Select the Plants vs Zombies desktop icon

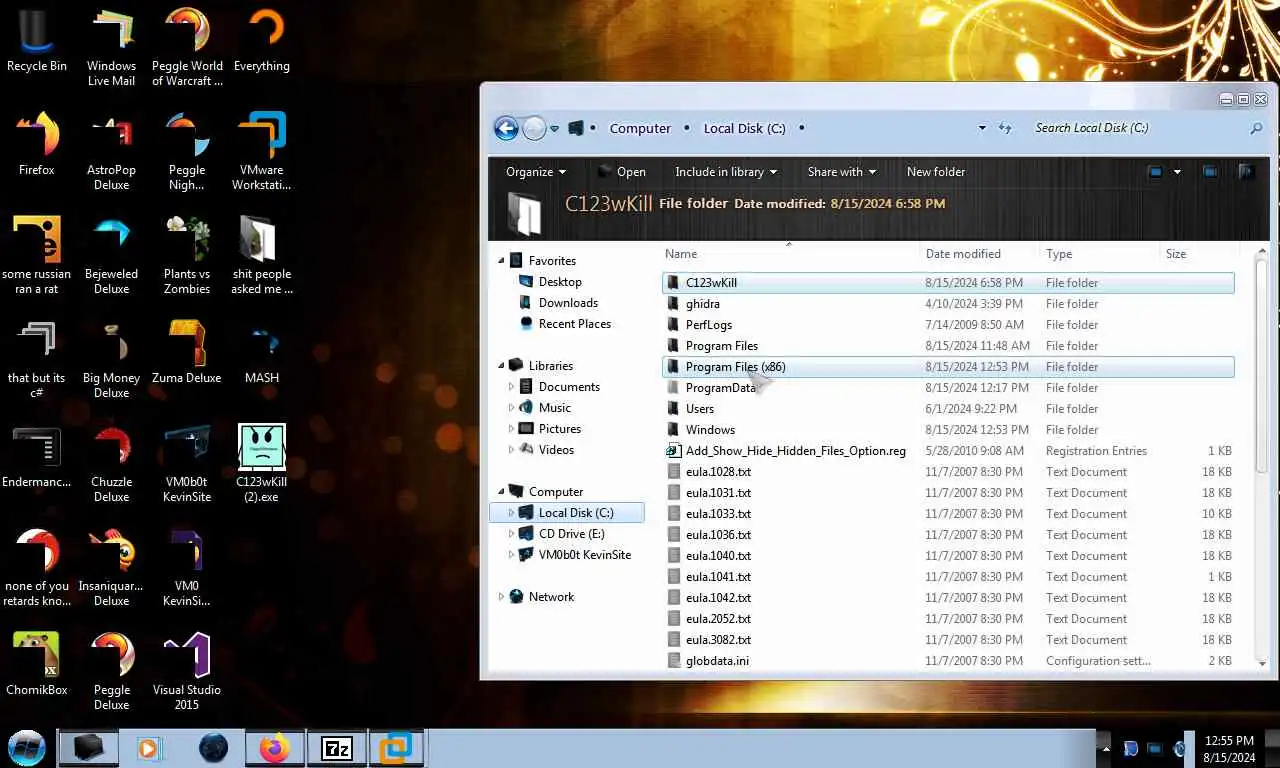187,256
